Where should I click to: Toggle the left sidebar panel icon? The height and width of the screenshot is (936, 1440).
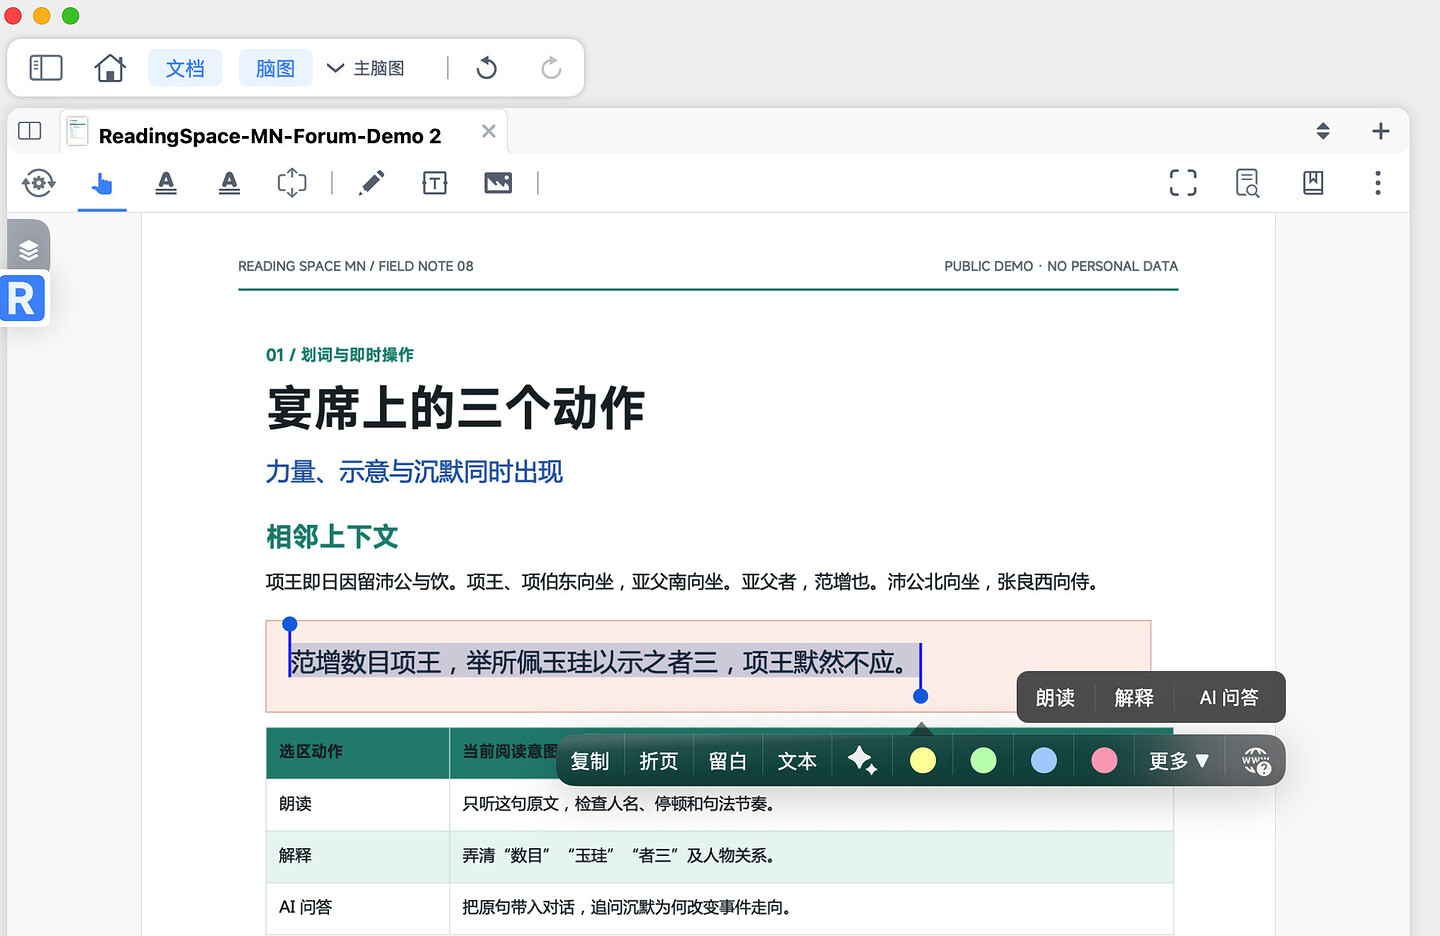coord(46,68)
